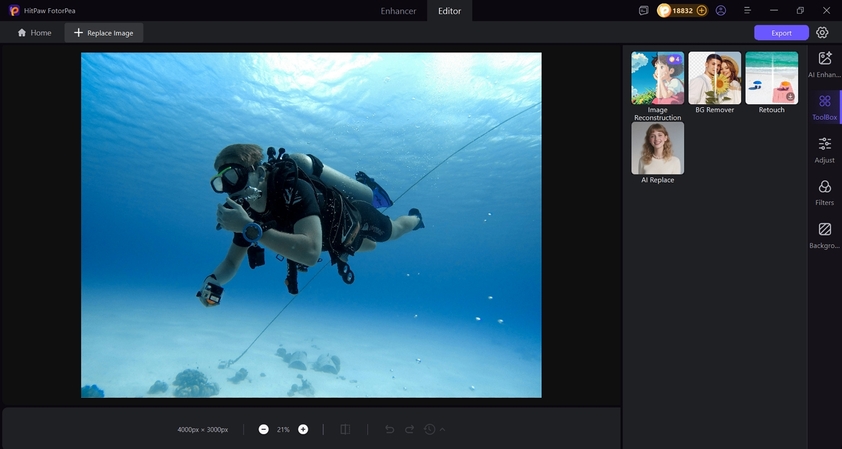Click the settings gear icon

[x=822, y=32]
